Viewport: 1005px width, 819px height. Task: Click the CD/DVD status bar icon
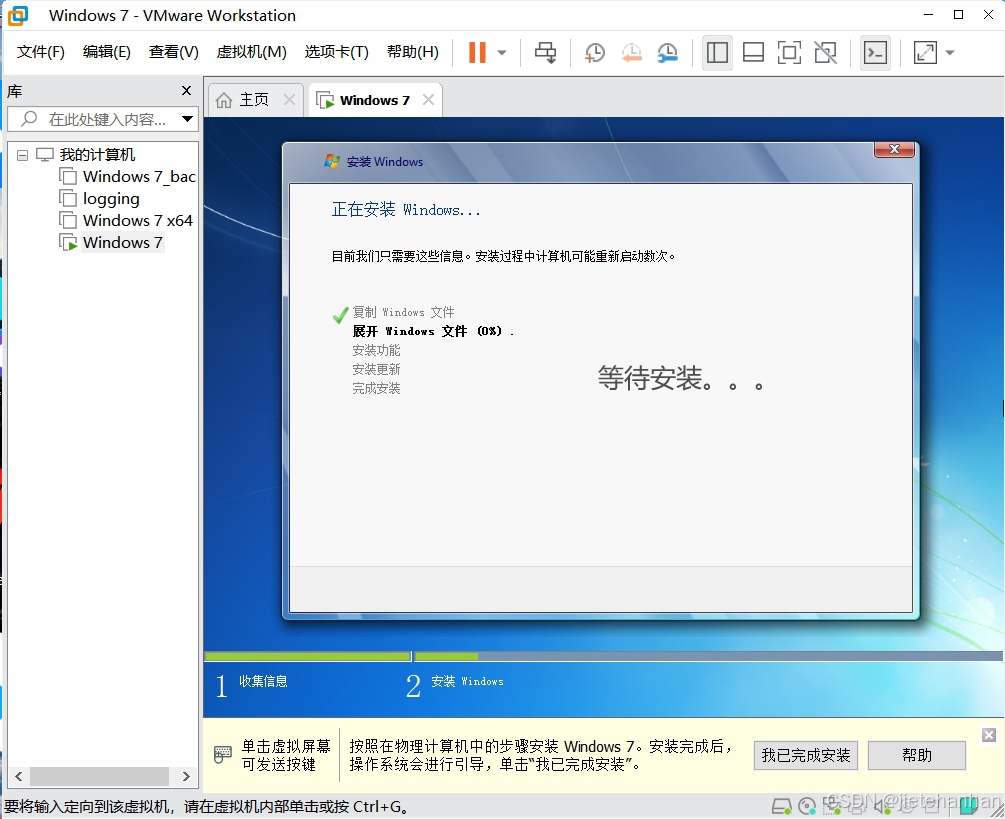pyautogui.click(x=807, y=806)
